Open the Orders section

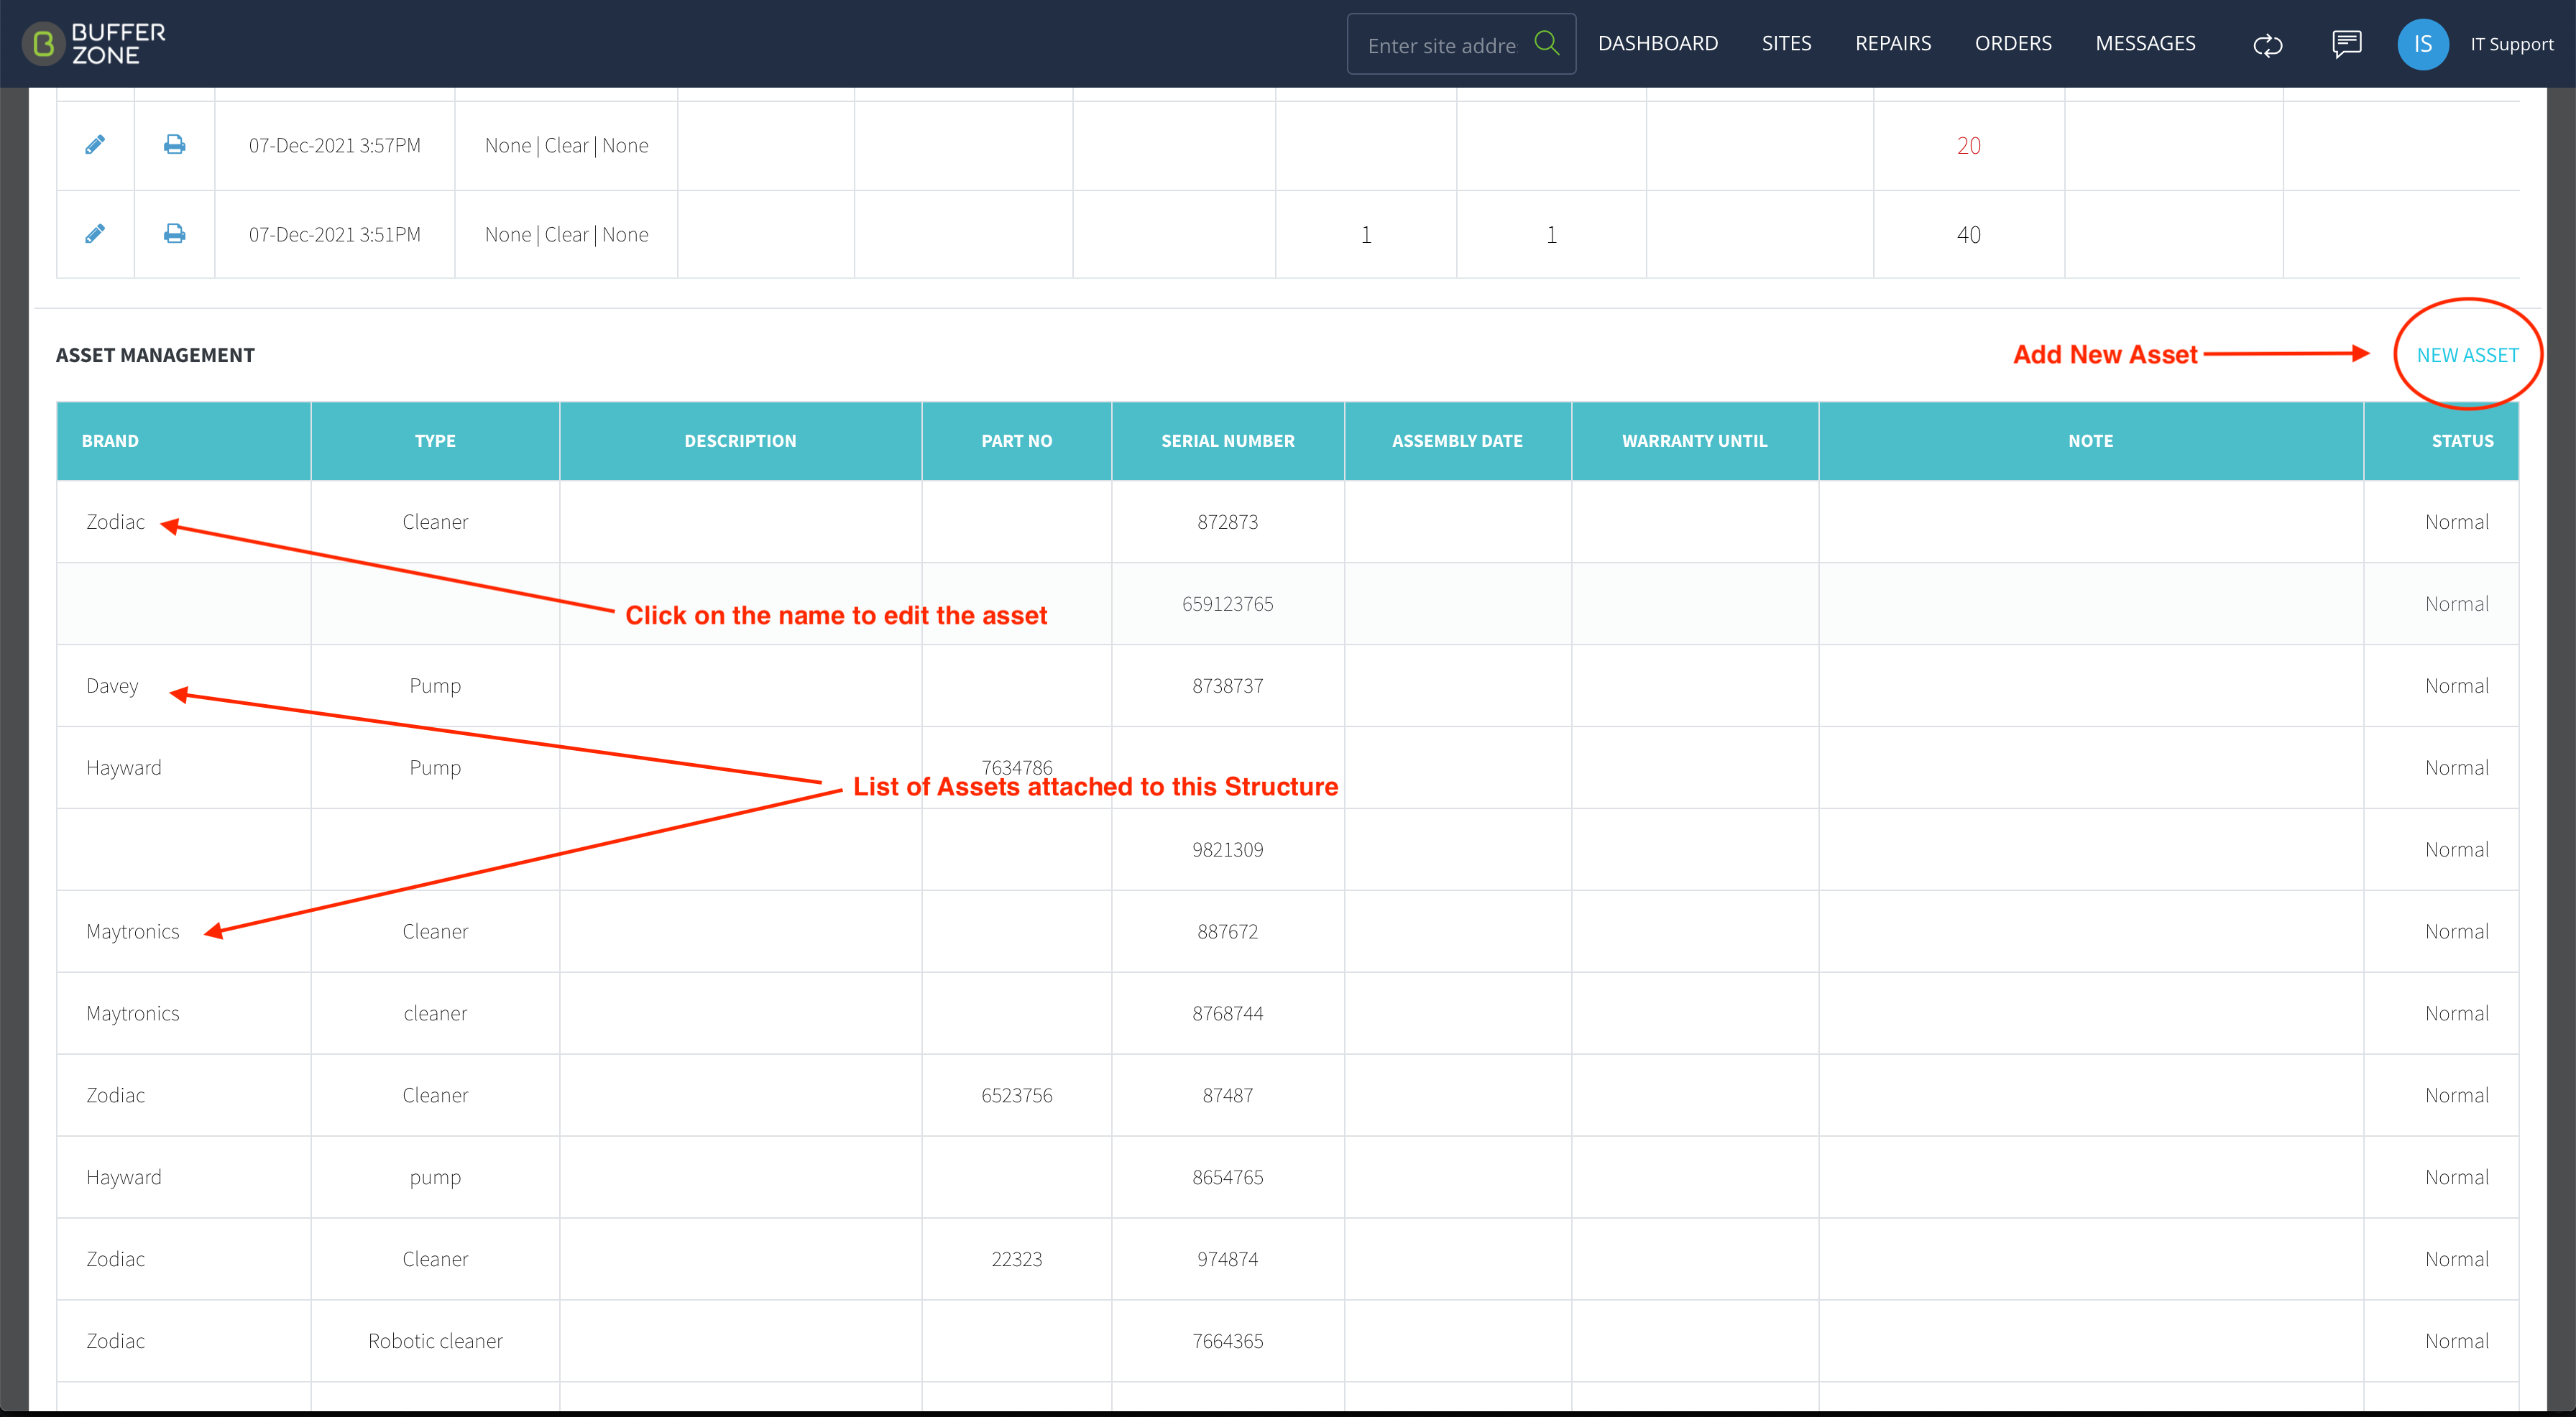(x=2012, y=43)
